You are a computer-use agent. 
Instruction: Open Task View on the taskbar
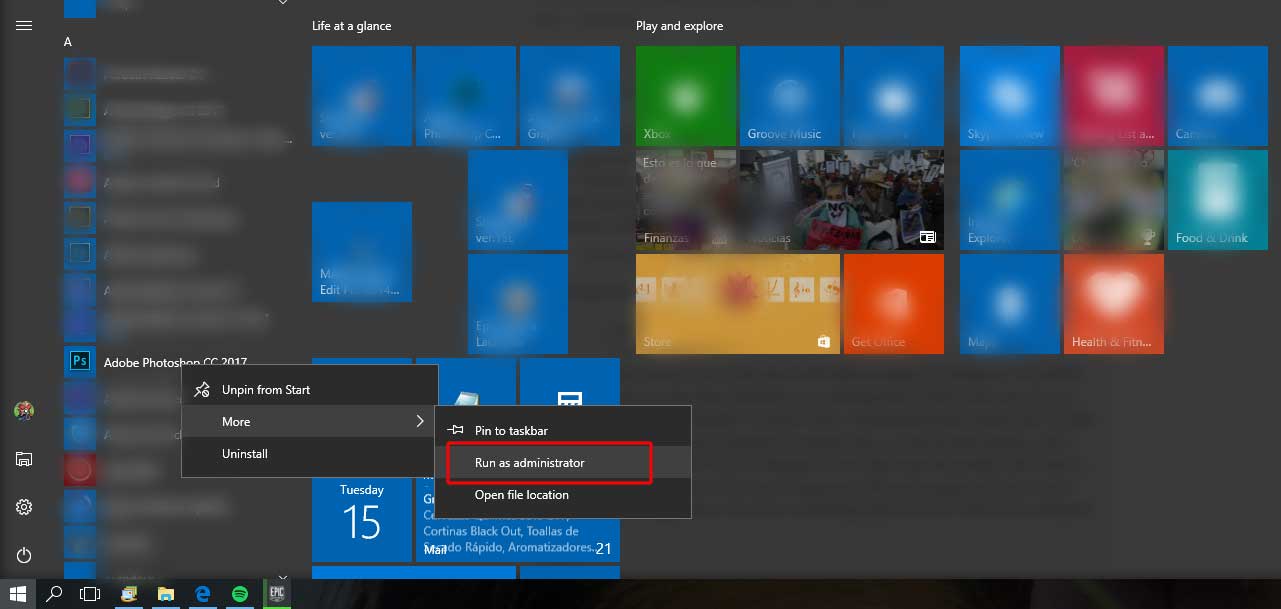90,594
